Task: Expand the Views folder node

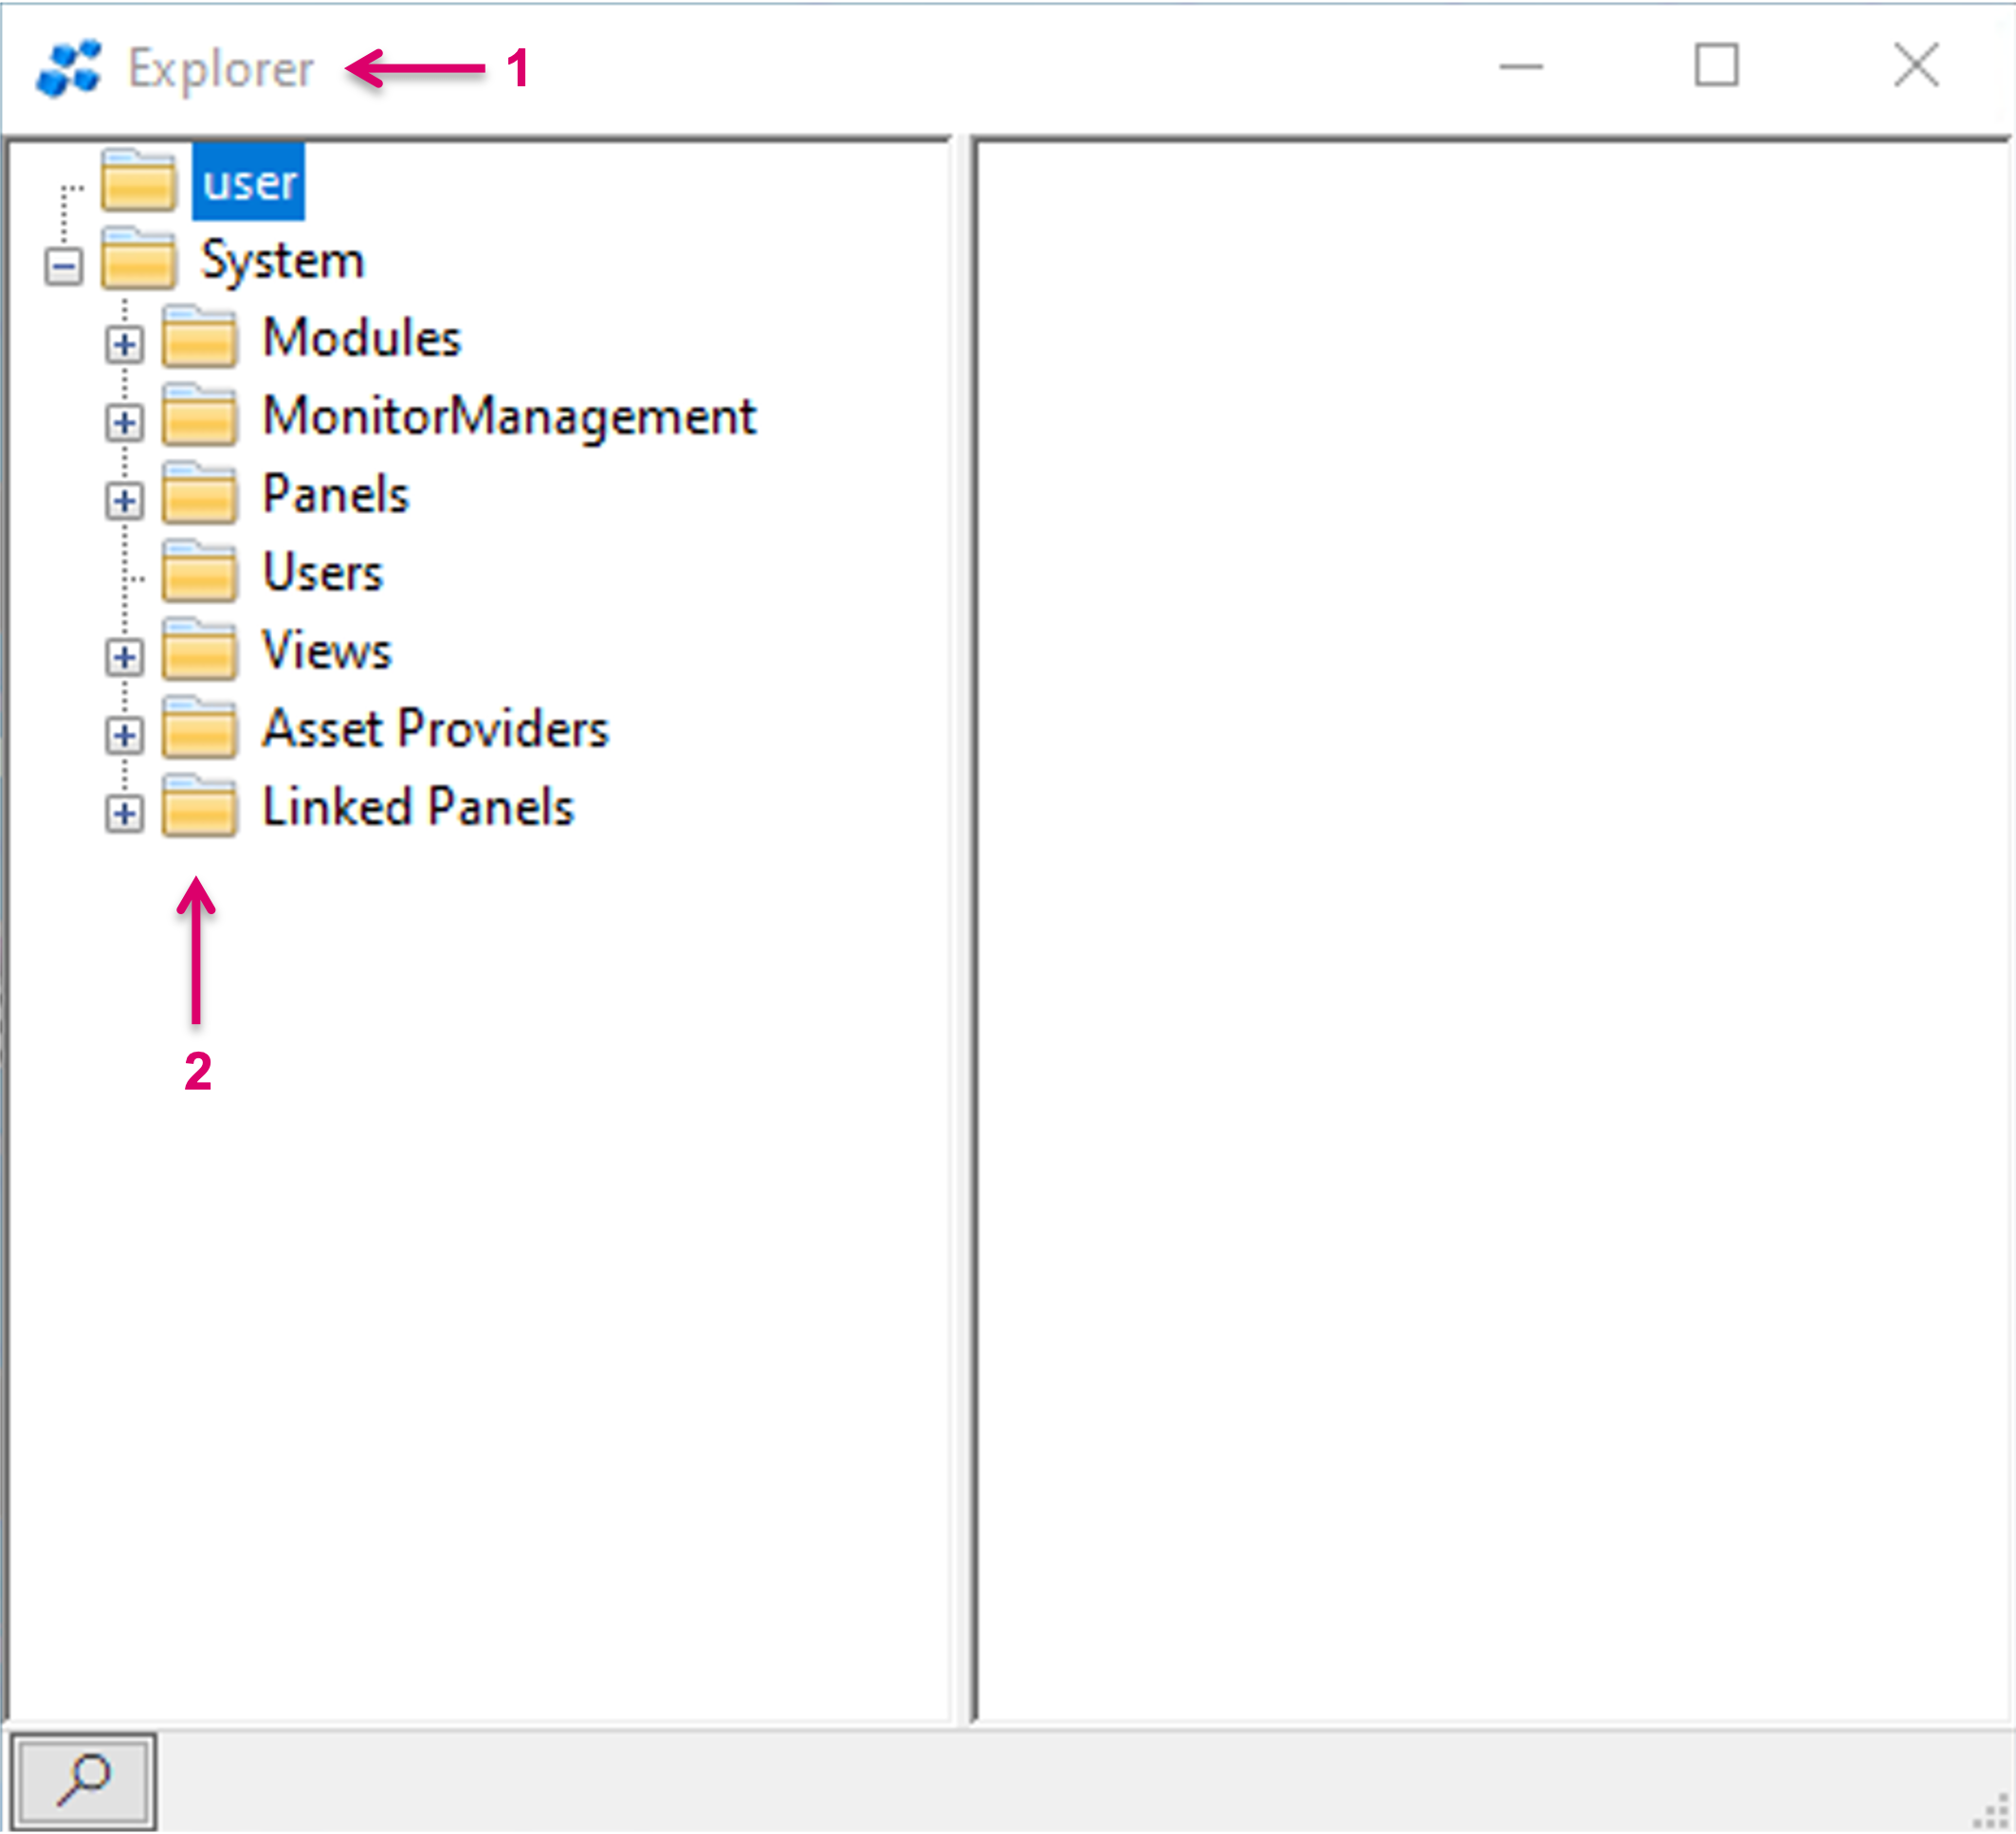Action: (x=125, y=657)
